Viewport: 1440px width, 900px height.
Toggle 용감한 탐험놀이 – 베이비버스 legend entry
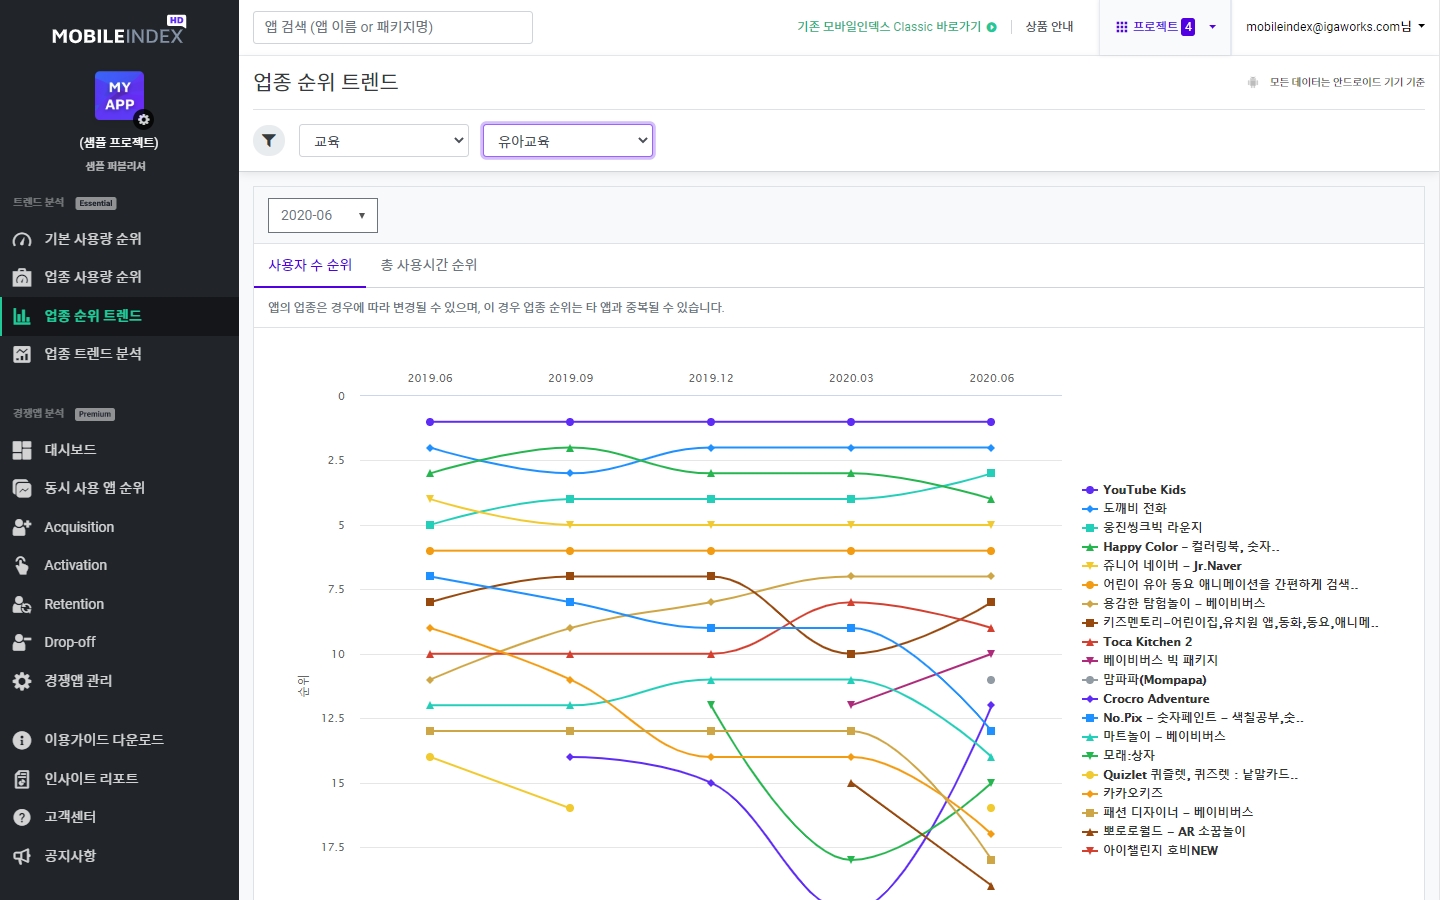[1174, 603]
